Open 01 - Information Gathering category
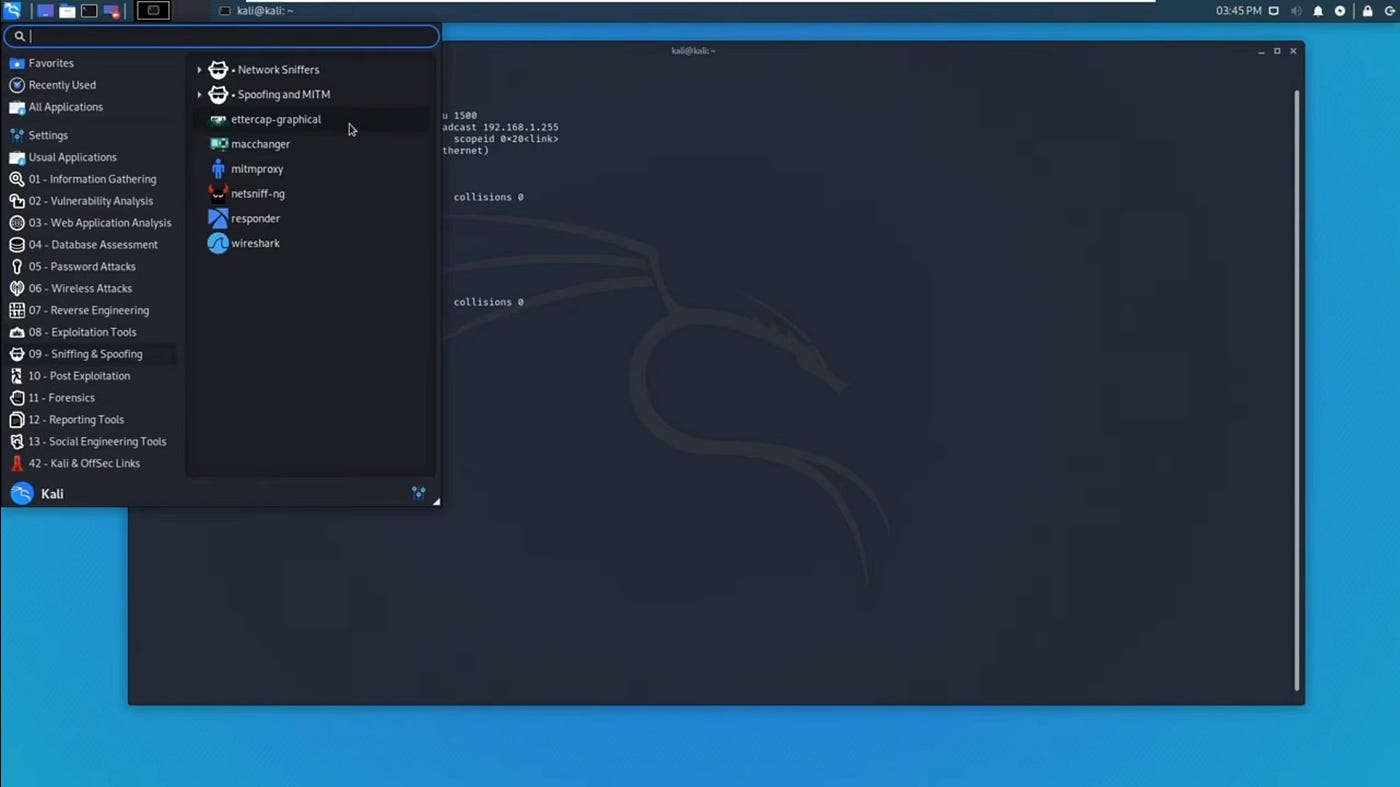This screenshot has height=787, width=1400. point(92,179)
